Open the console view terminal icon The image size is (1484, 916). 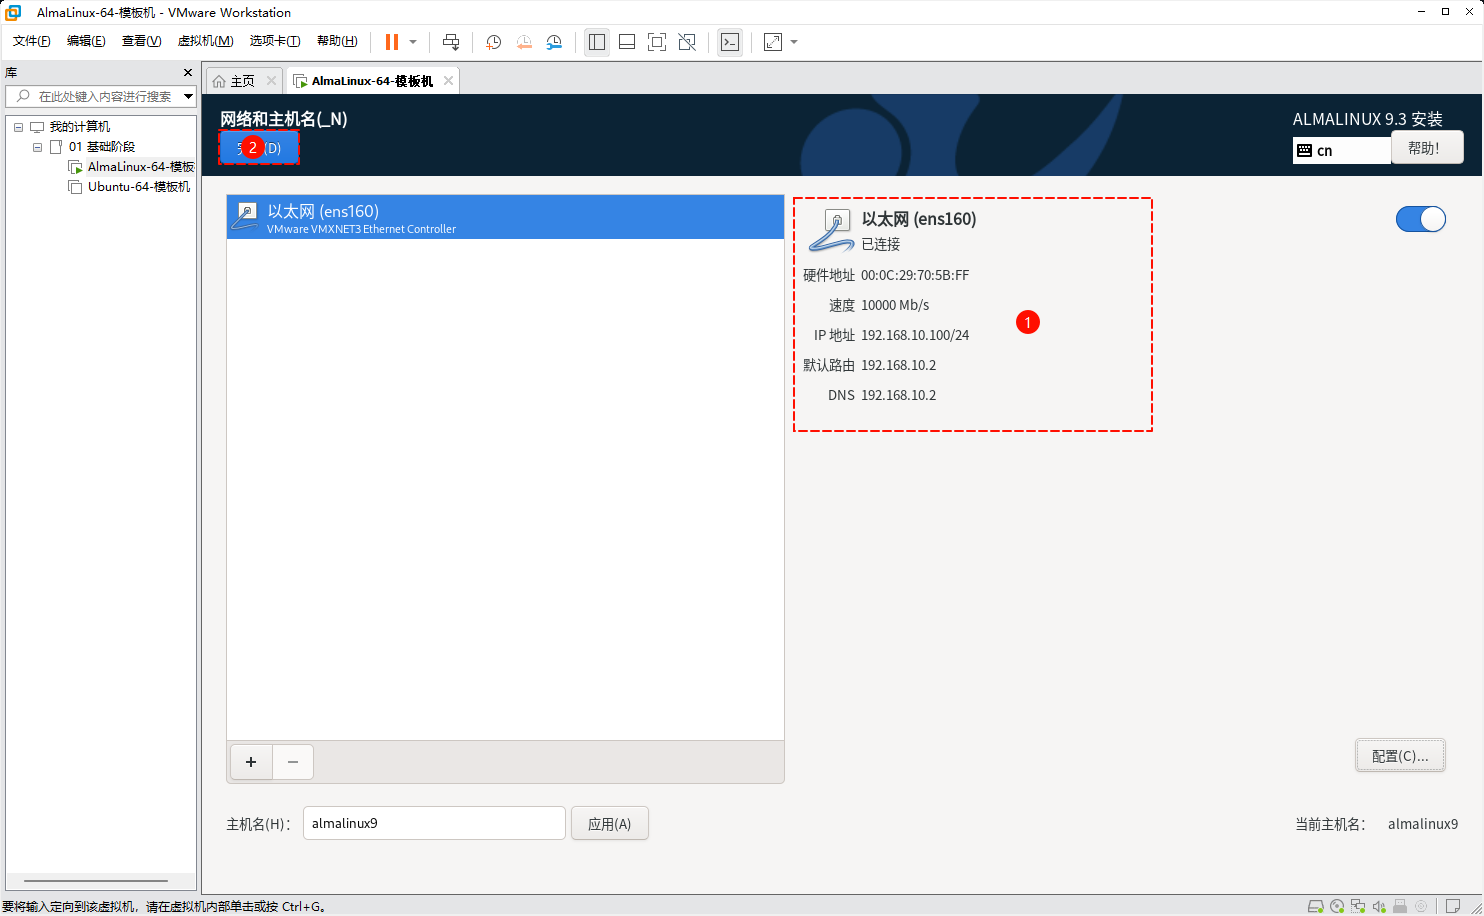point(730,42)
